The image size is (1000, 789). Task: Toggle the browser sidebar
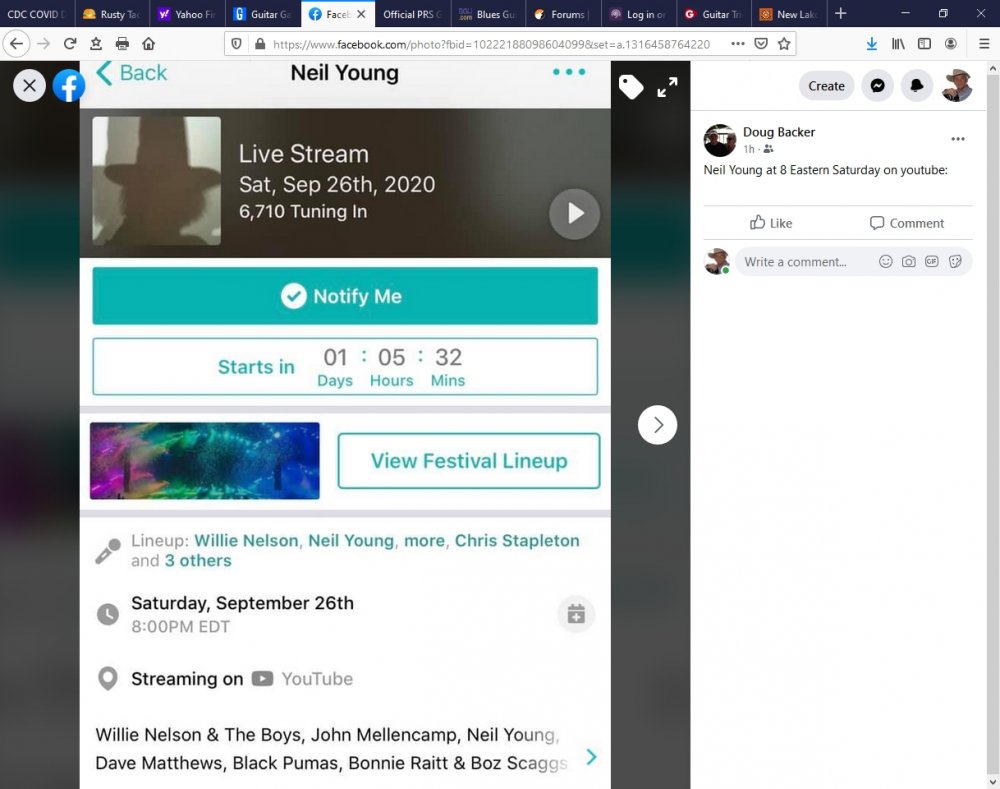(x=924, y=43)
